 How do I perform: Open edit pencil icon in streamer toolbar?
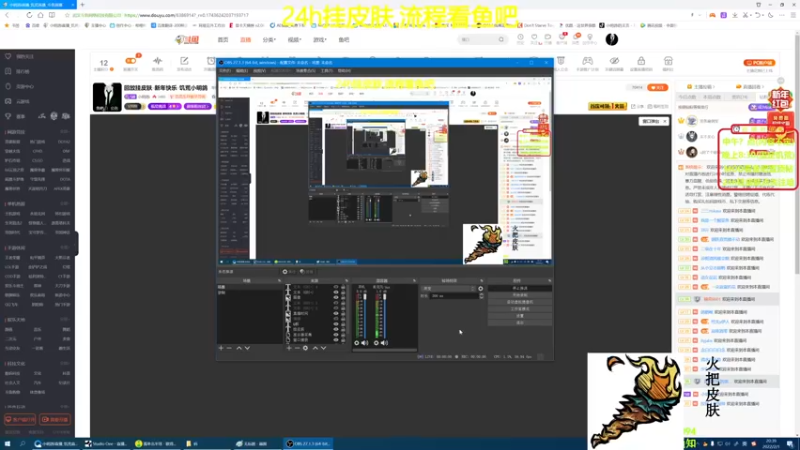[184, 61]
